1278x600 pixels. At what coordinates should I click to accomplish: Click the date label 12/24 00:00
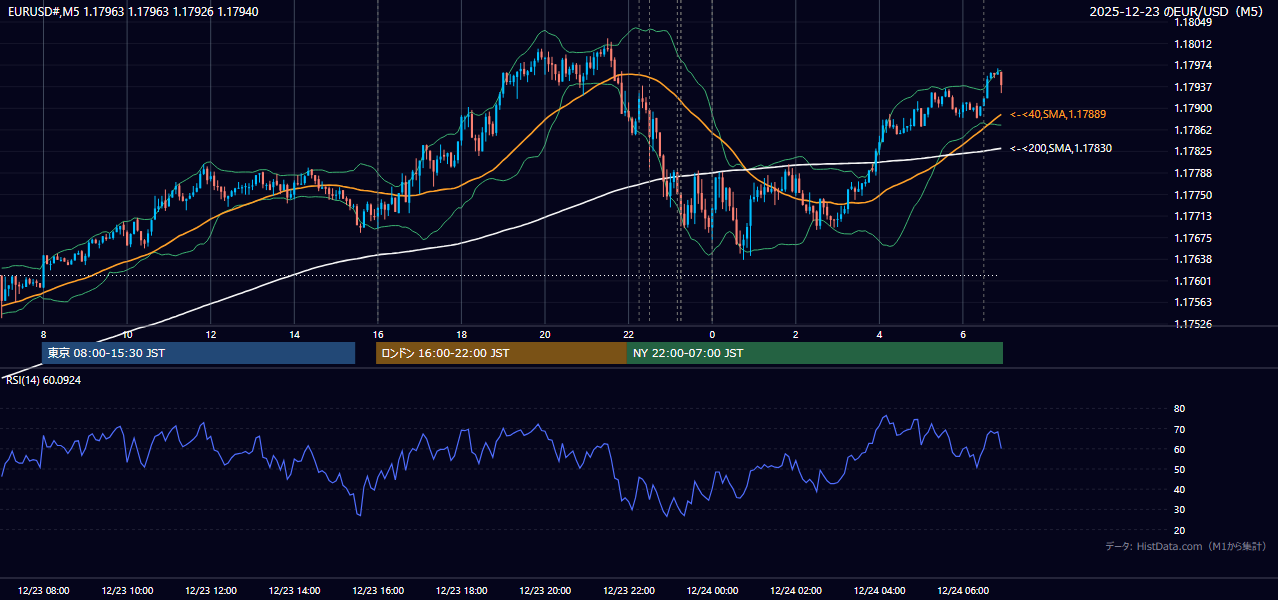click(712, 591)
